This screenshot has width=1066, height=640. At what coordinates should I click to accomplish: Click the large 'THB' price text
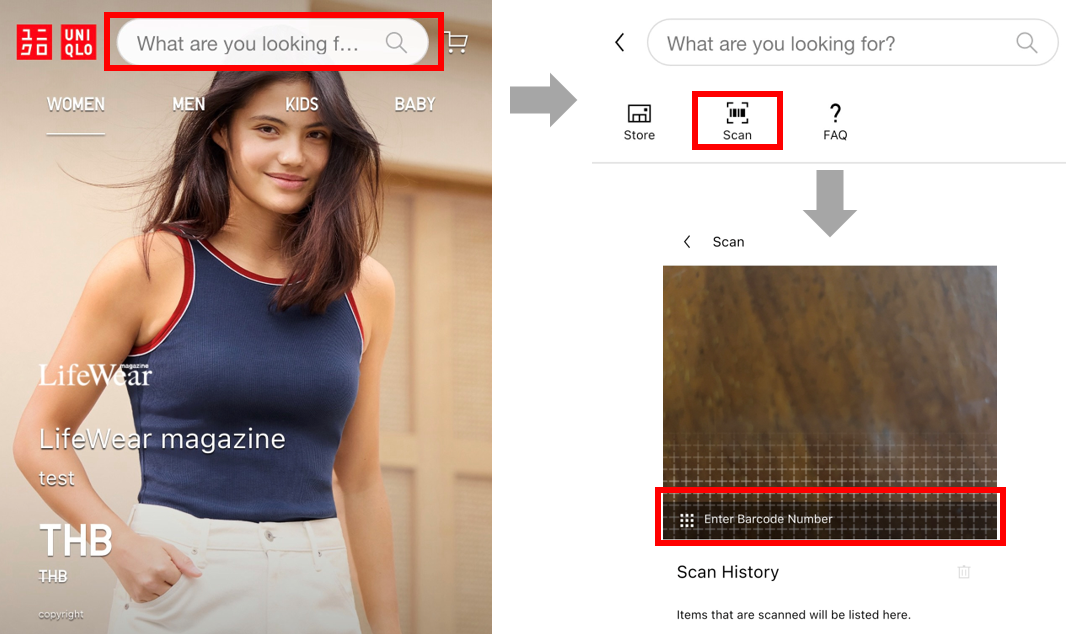click(x=75, y=541)
